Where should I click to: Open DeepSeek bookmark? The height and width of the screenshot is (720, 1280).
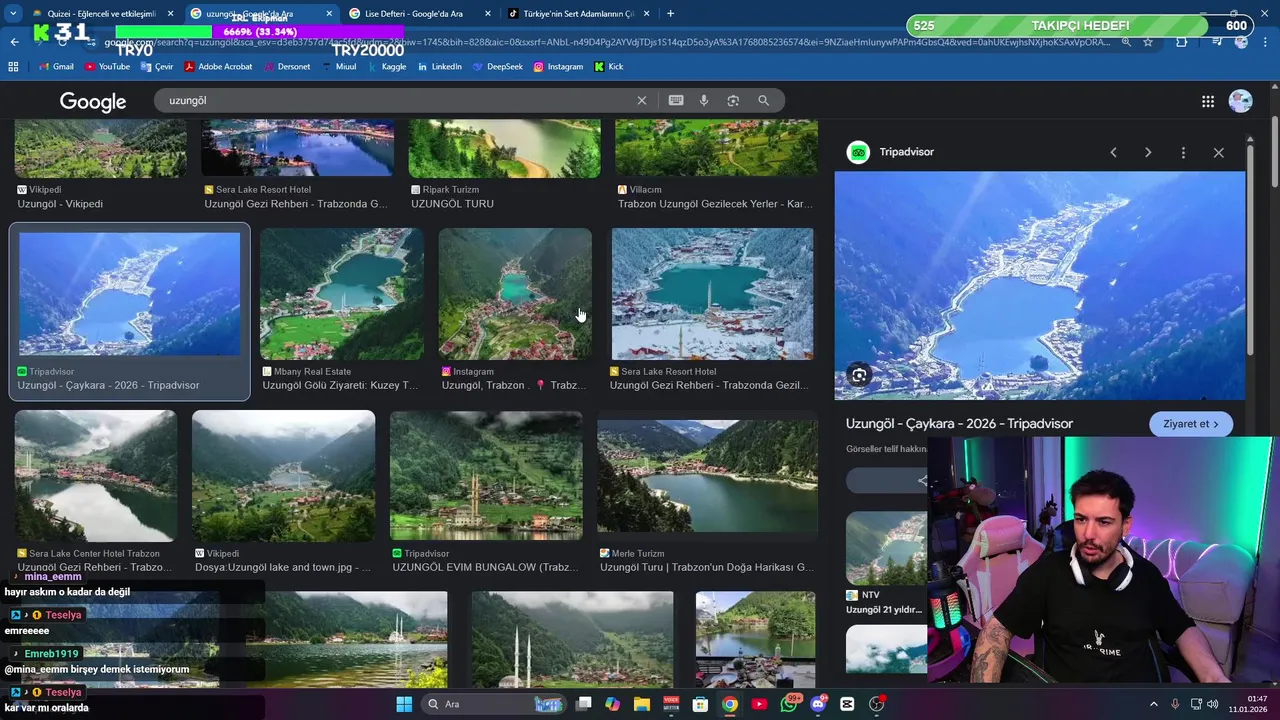(497, 66)
